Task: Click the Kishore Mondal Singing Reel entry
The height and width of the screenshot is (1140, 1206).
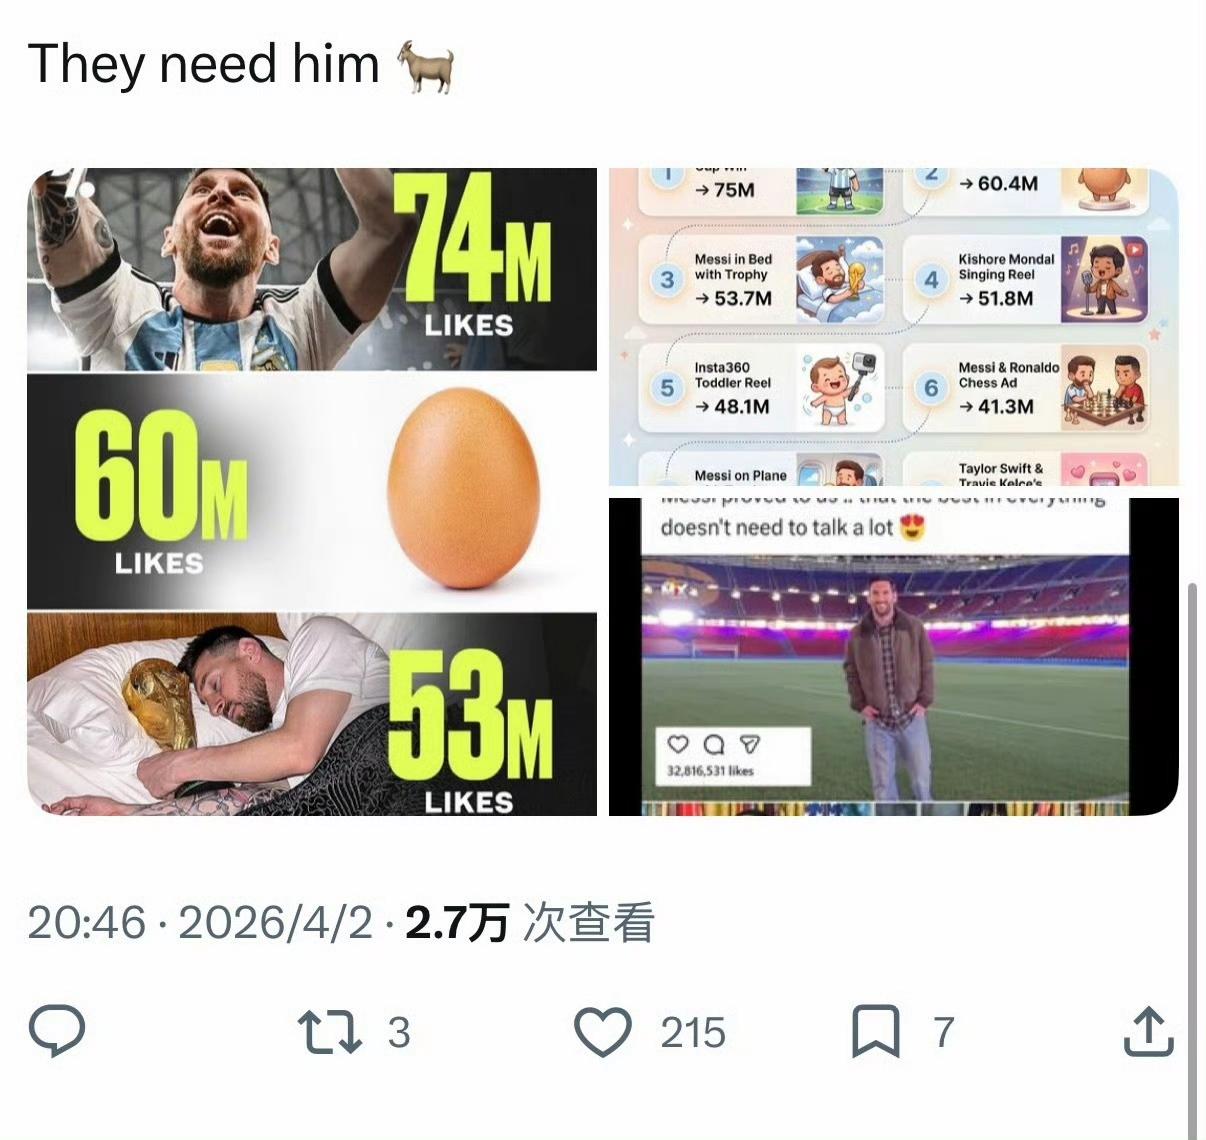Action: tap(1026, 280)
